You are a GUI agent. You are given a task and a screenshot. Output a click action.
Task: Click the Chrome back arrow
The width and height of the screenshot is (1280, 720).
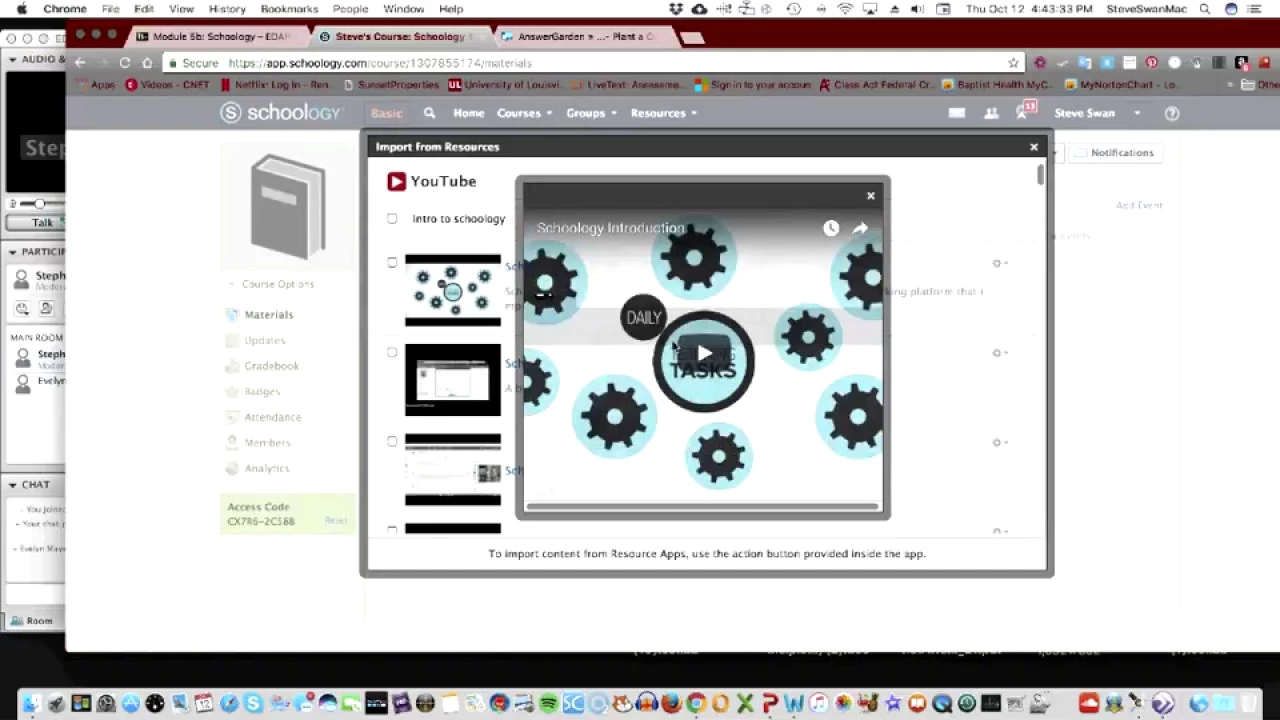point(80,62)
